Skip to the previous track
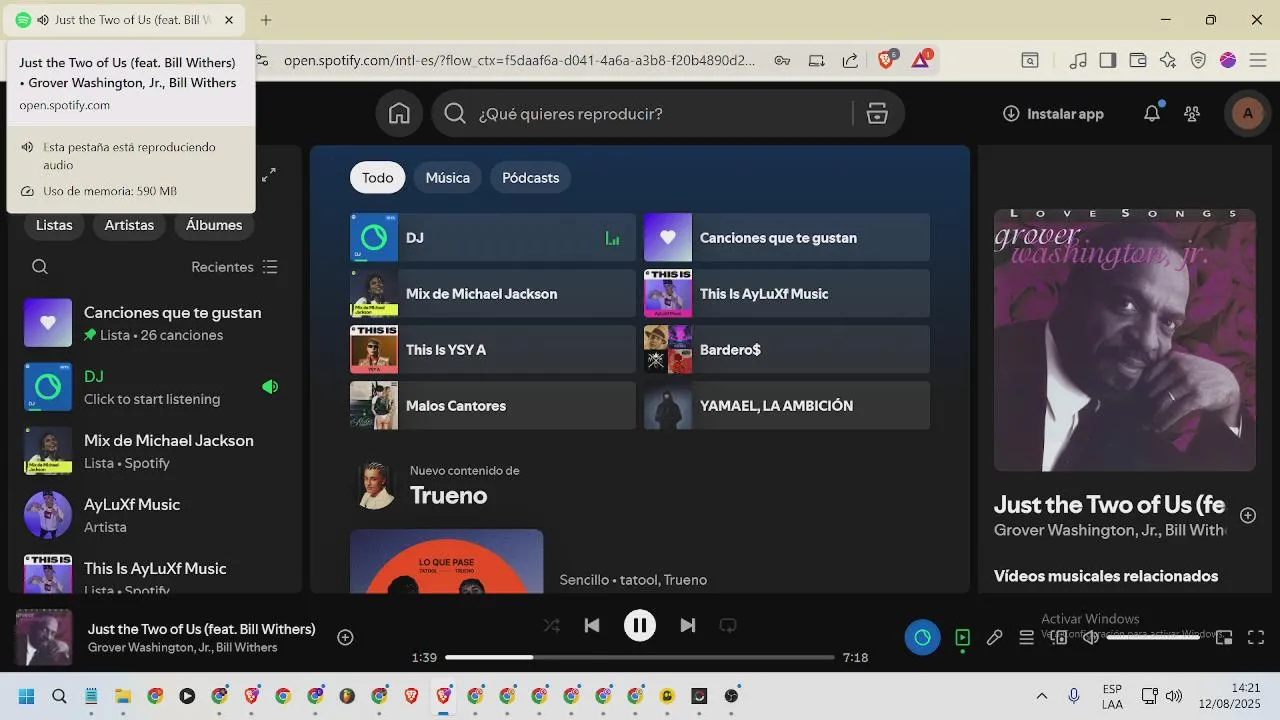Screen dimensions: 1280x720 tap(592, 626)
